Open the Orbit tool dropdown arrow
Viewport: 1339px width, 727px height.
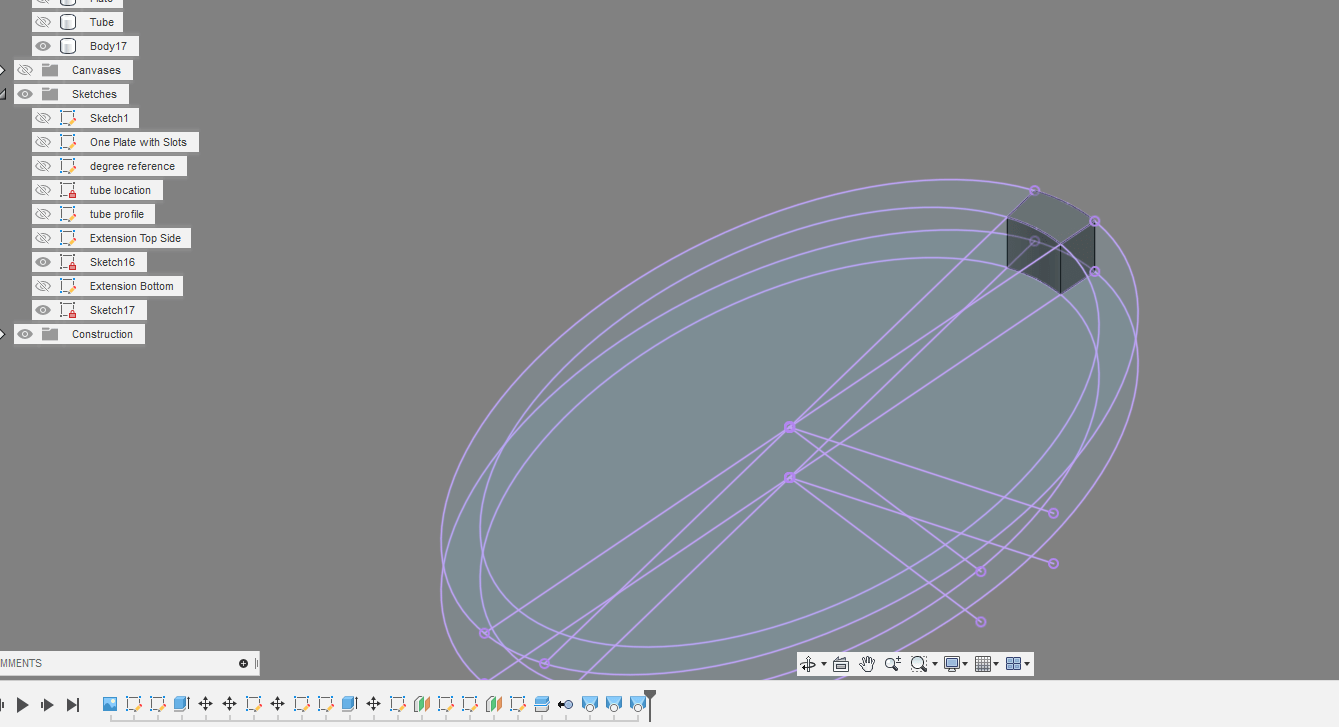824,664
